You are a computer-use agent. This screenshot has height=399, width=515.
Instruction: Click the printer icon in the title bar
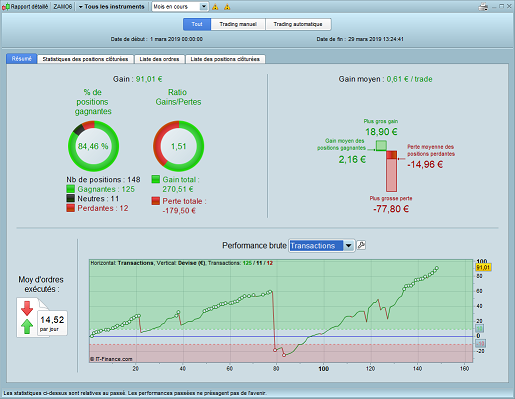tap(483, 6)
